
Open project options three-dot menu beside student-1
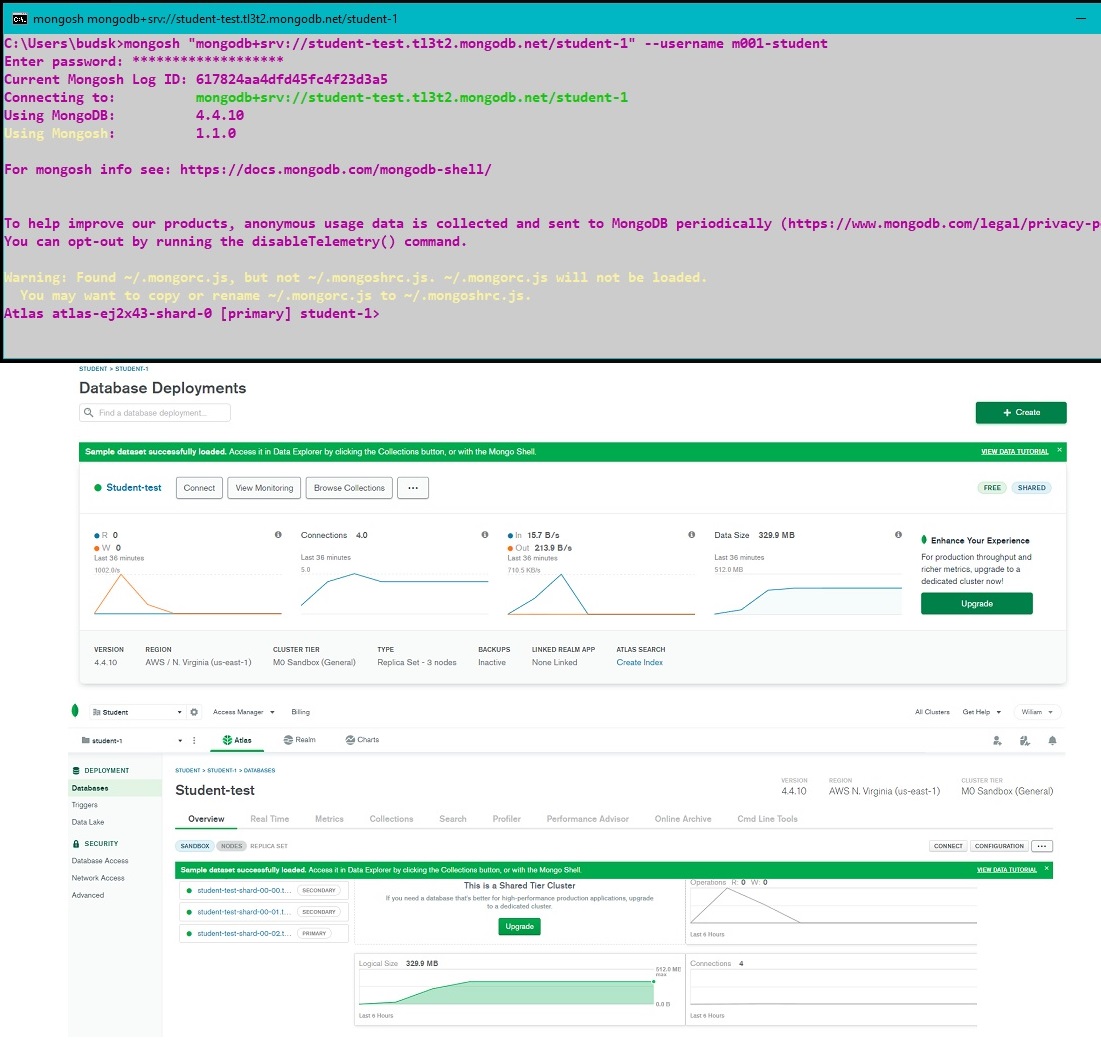(194, 740)
